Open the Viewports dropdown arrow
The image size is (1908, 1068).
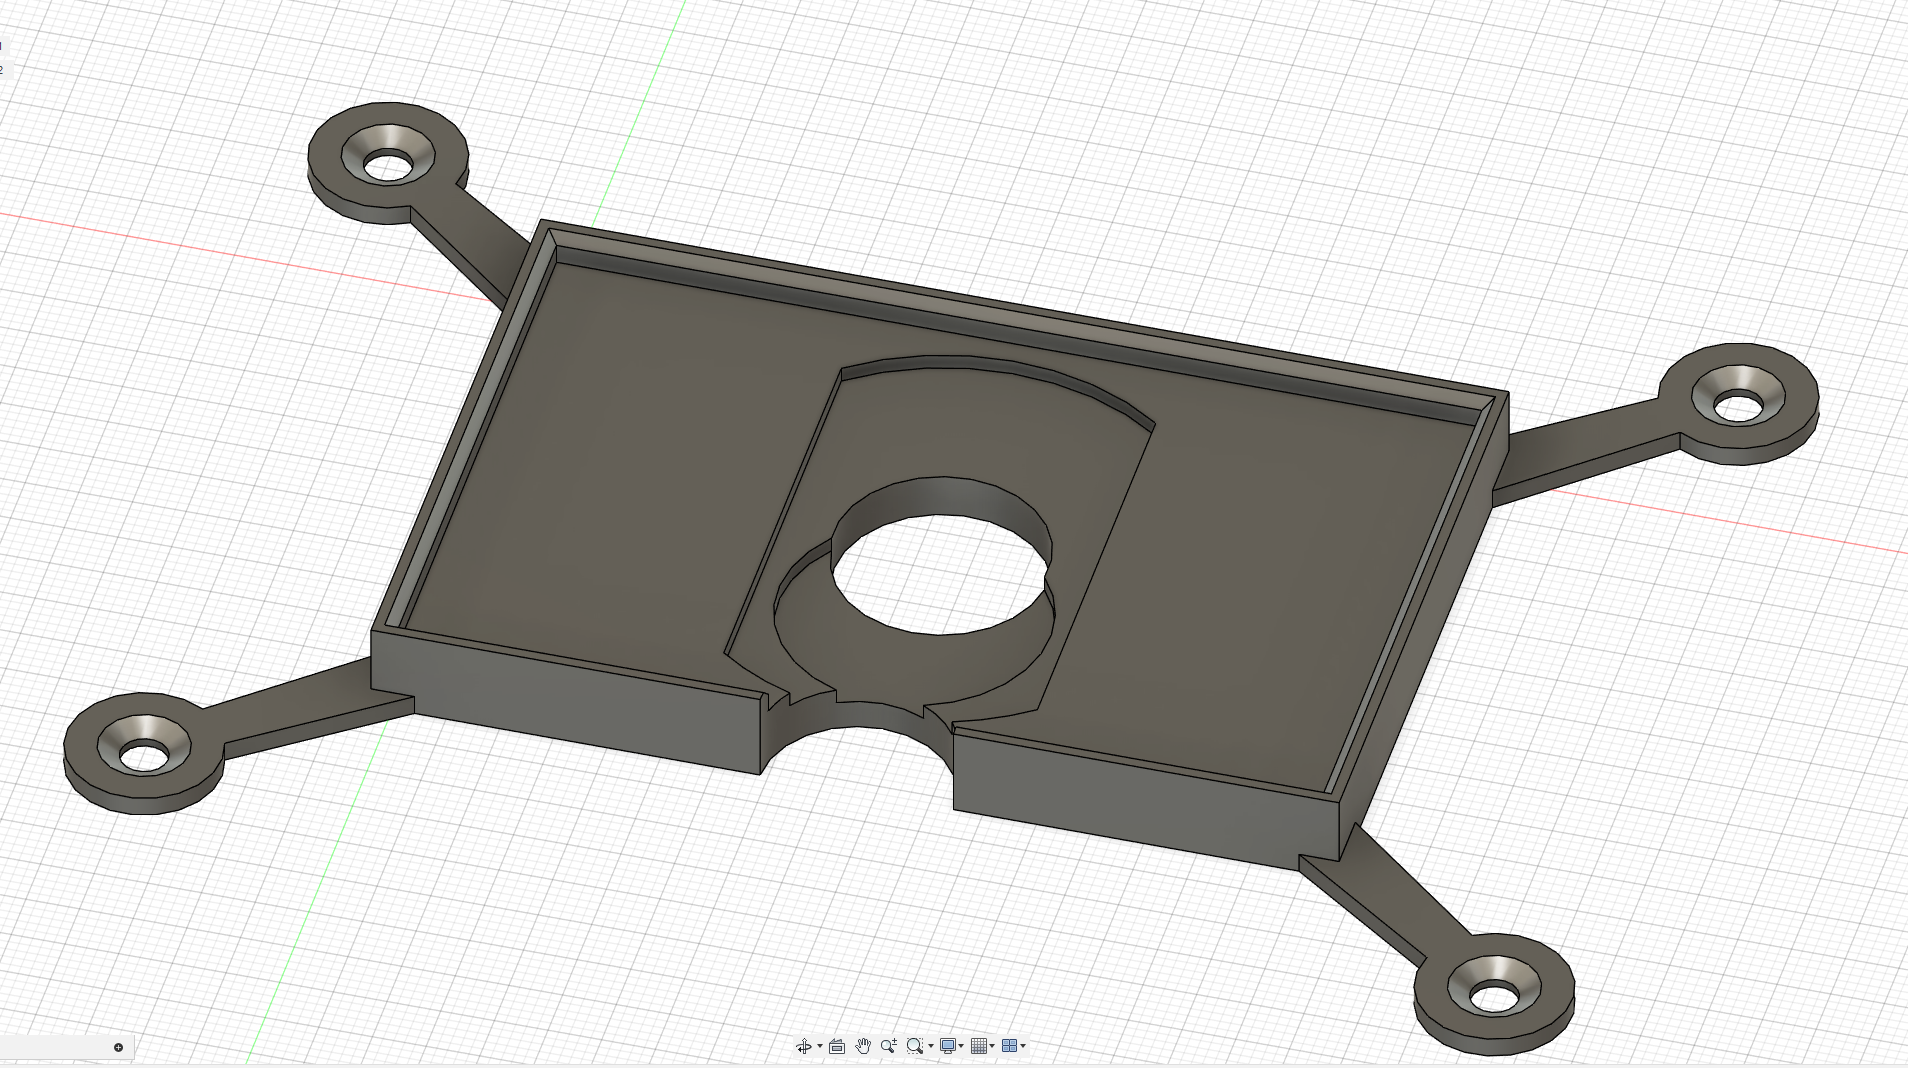1024,1046
